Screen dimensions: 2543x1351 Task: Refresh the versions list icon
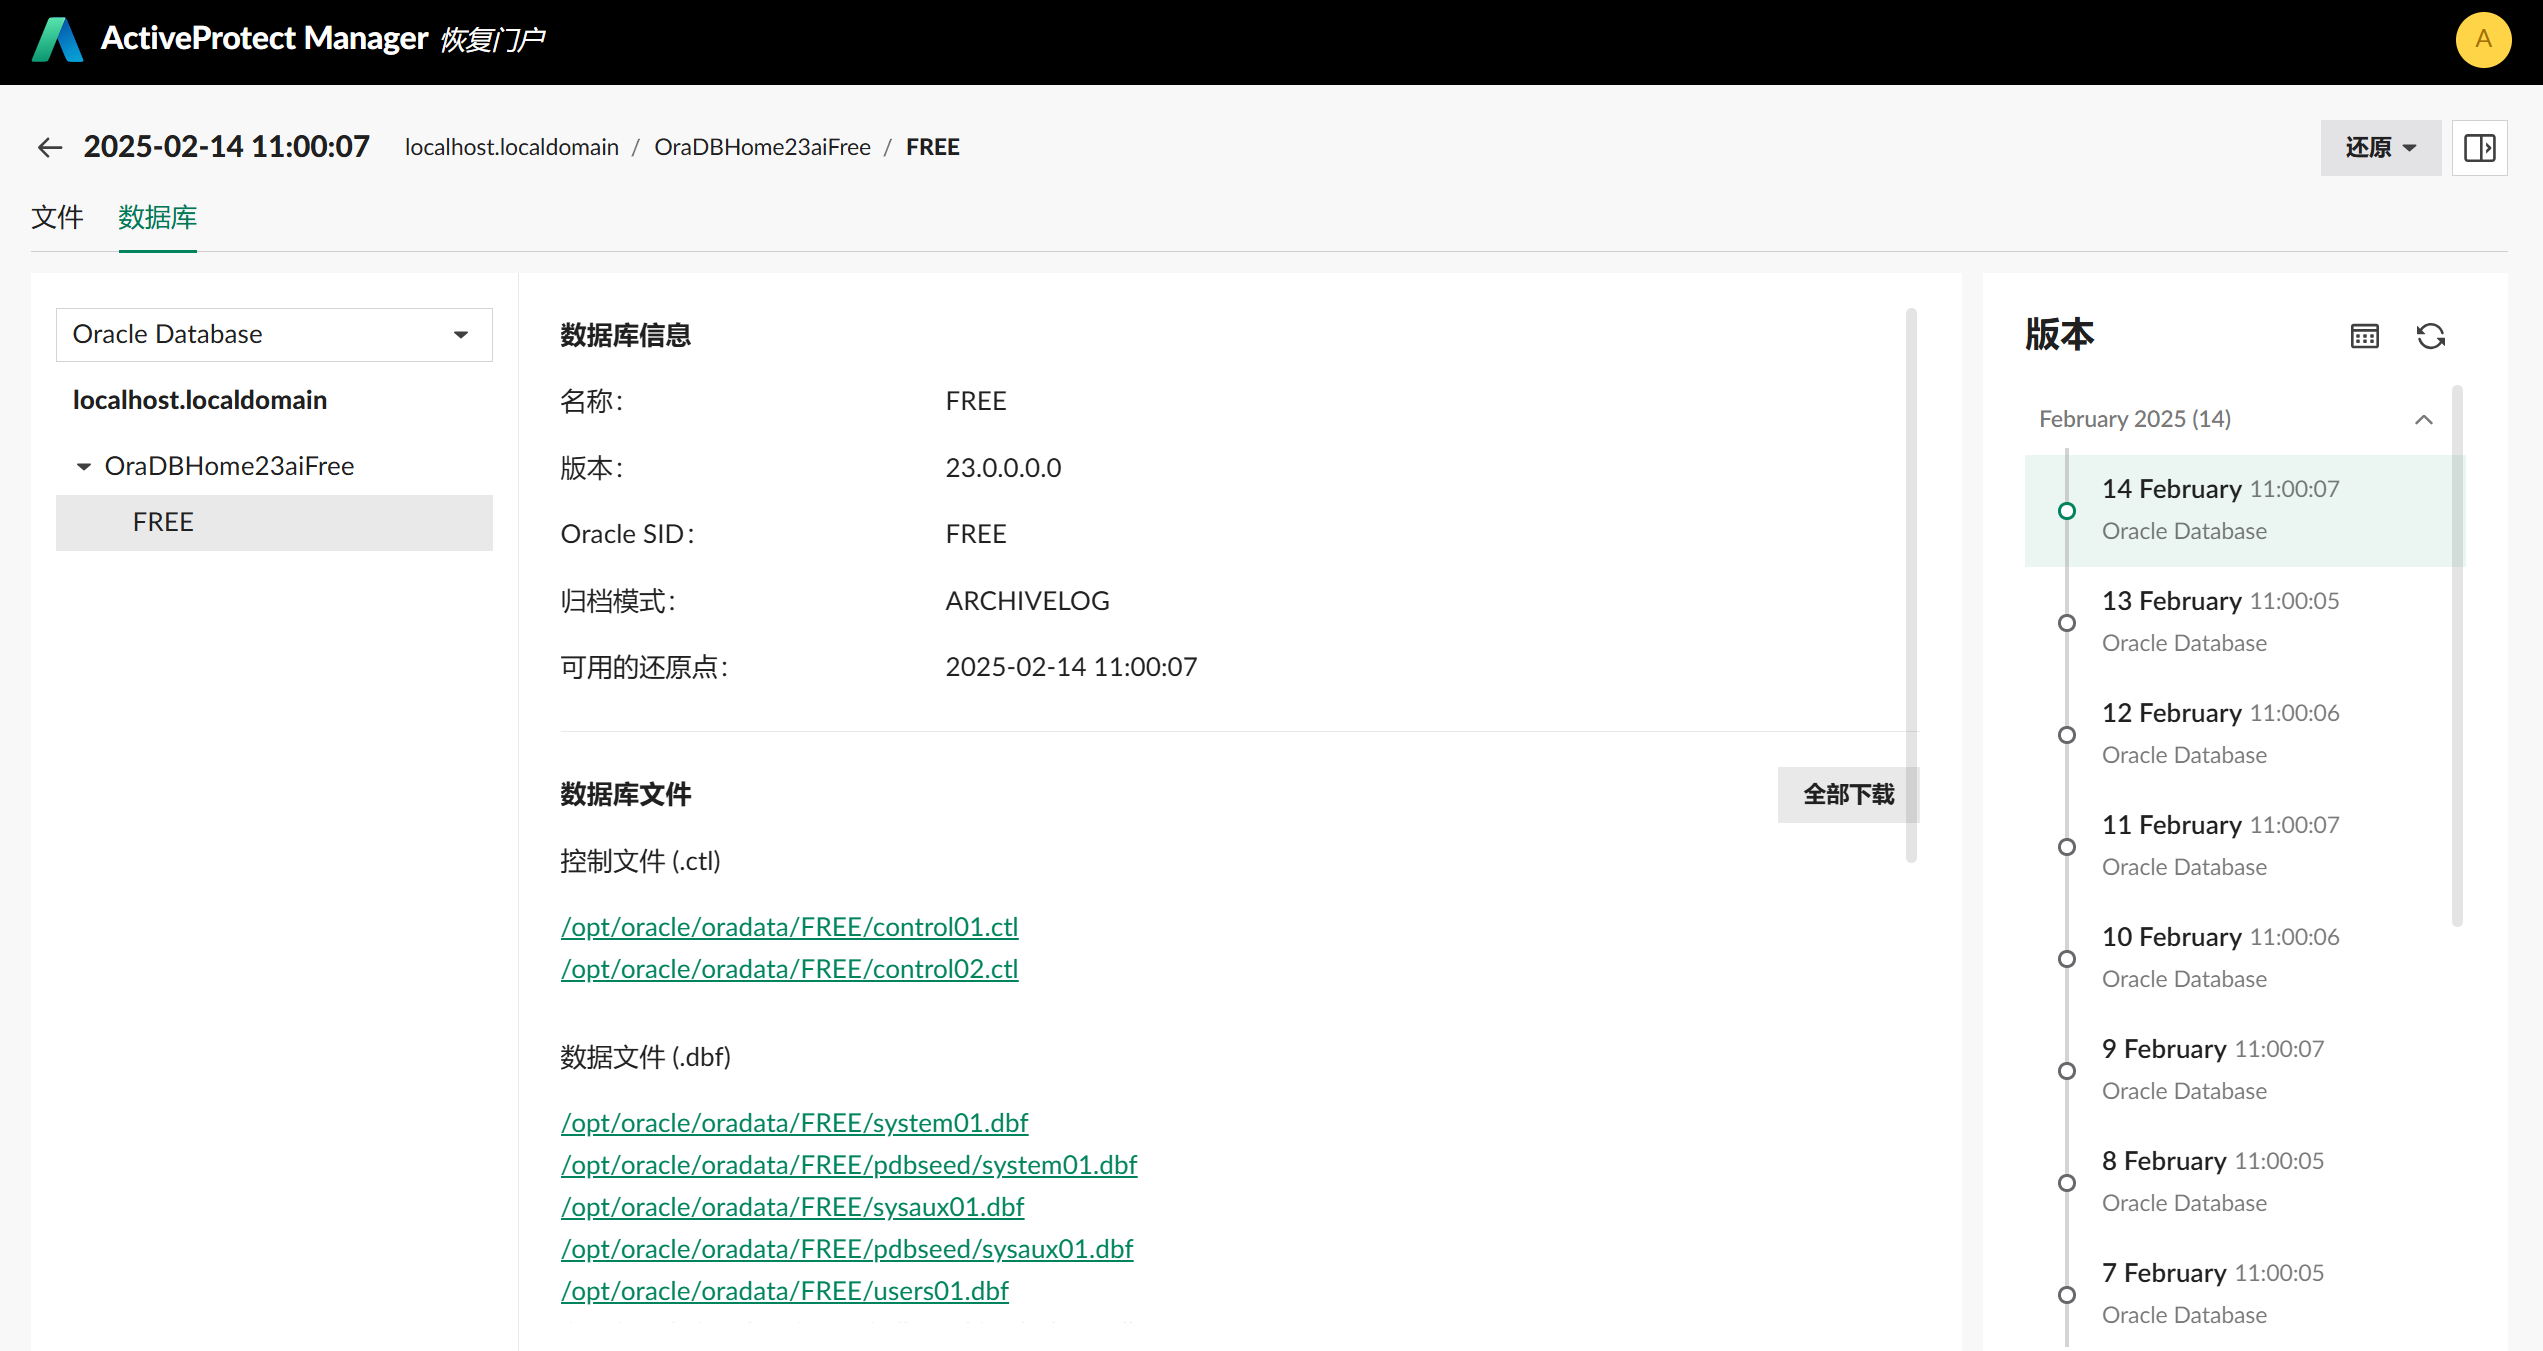(x=2431, y=336)
